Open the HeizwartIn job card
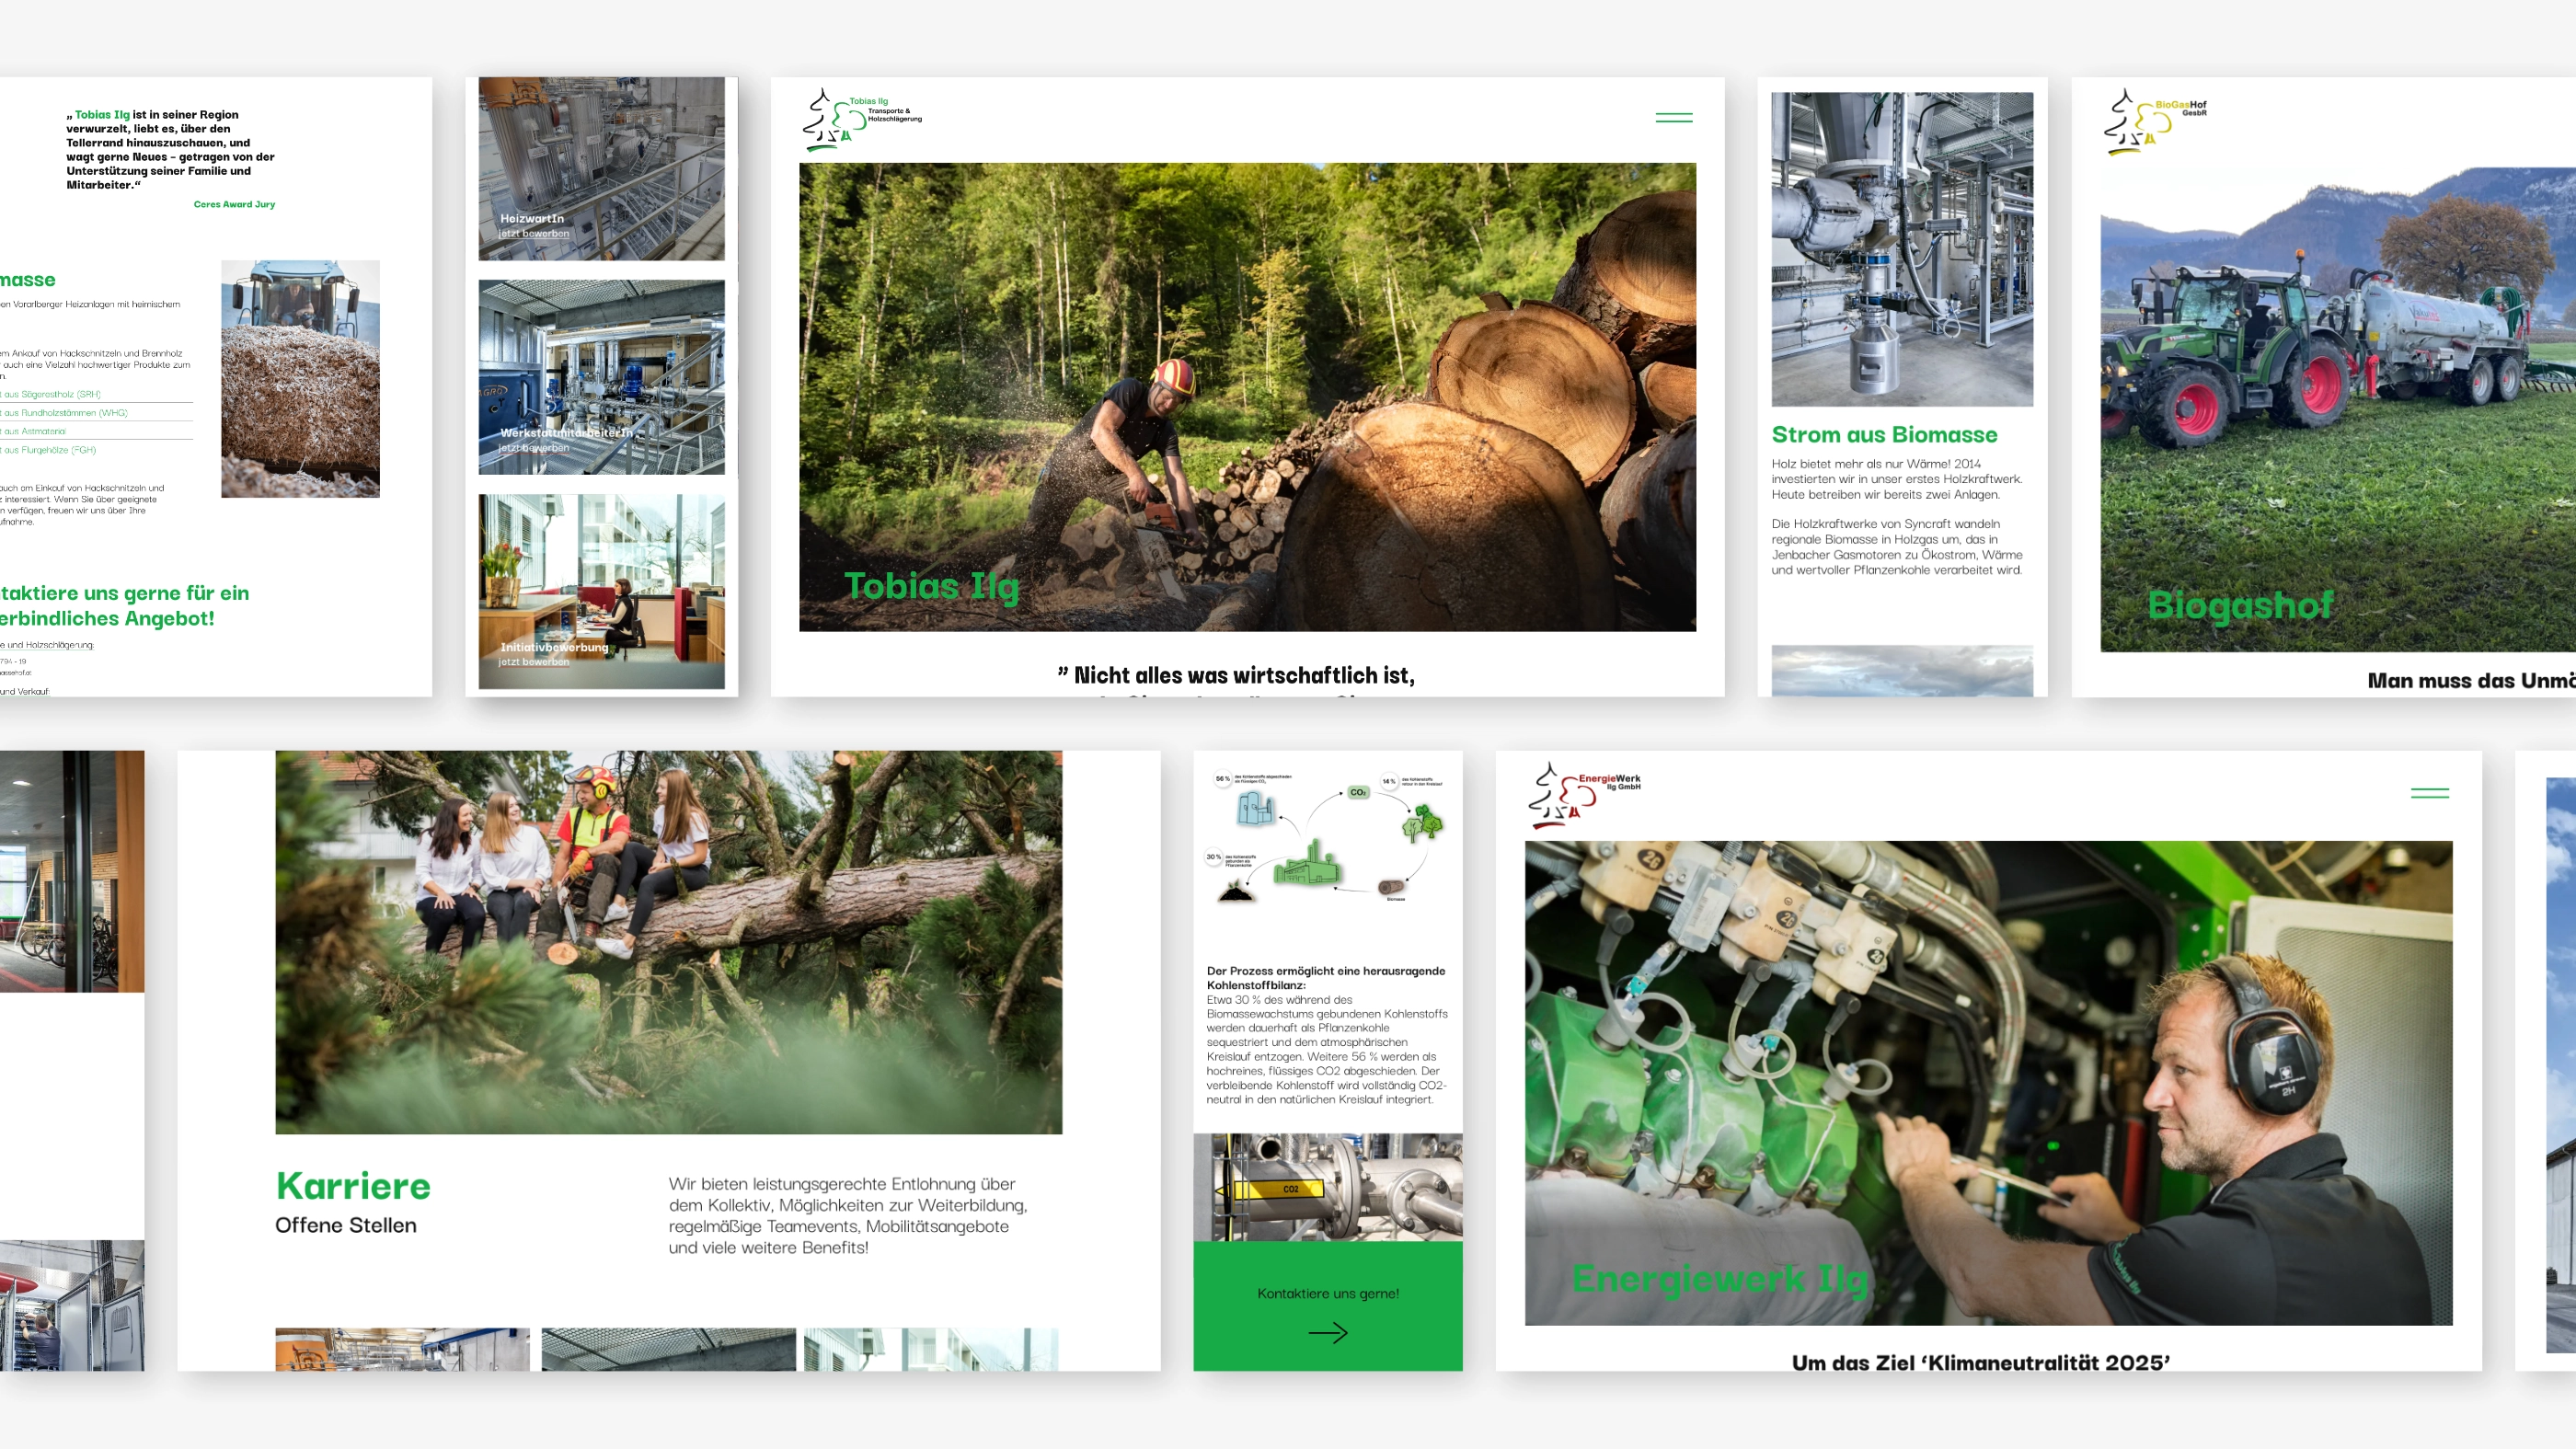The height and width of the screenshot is (1449, 2576). pos(601,169)
